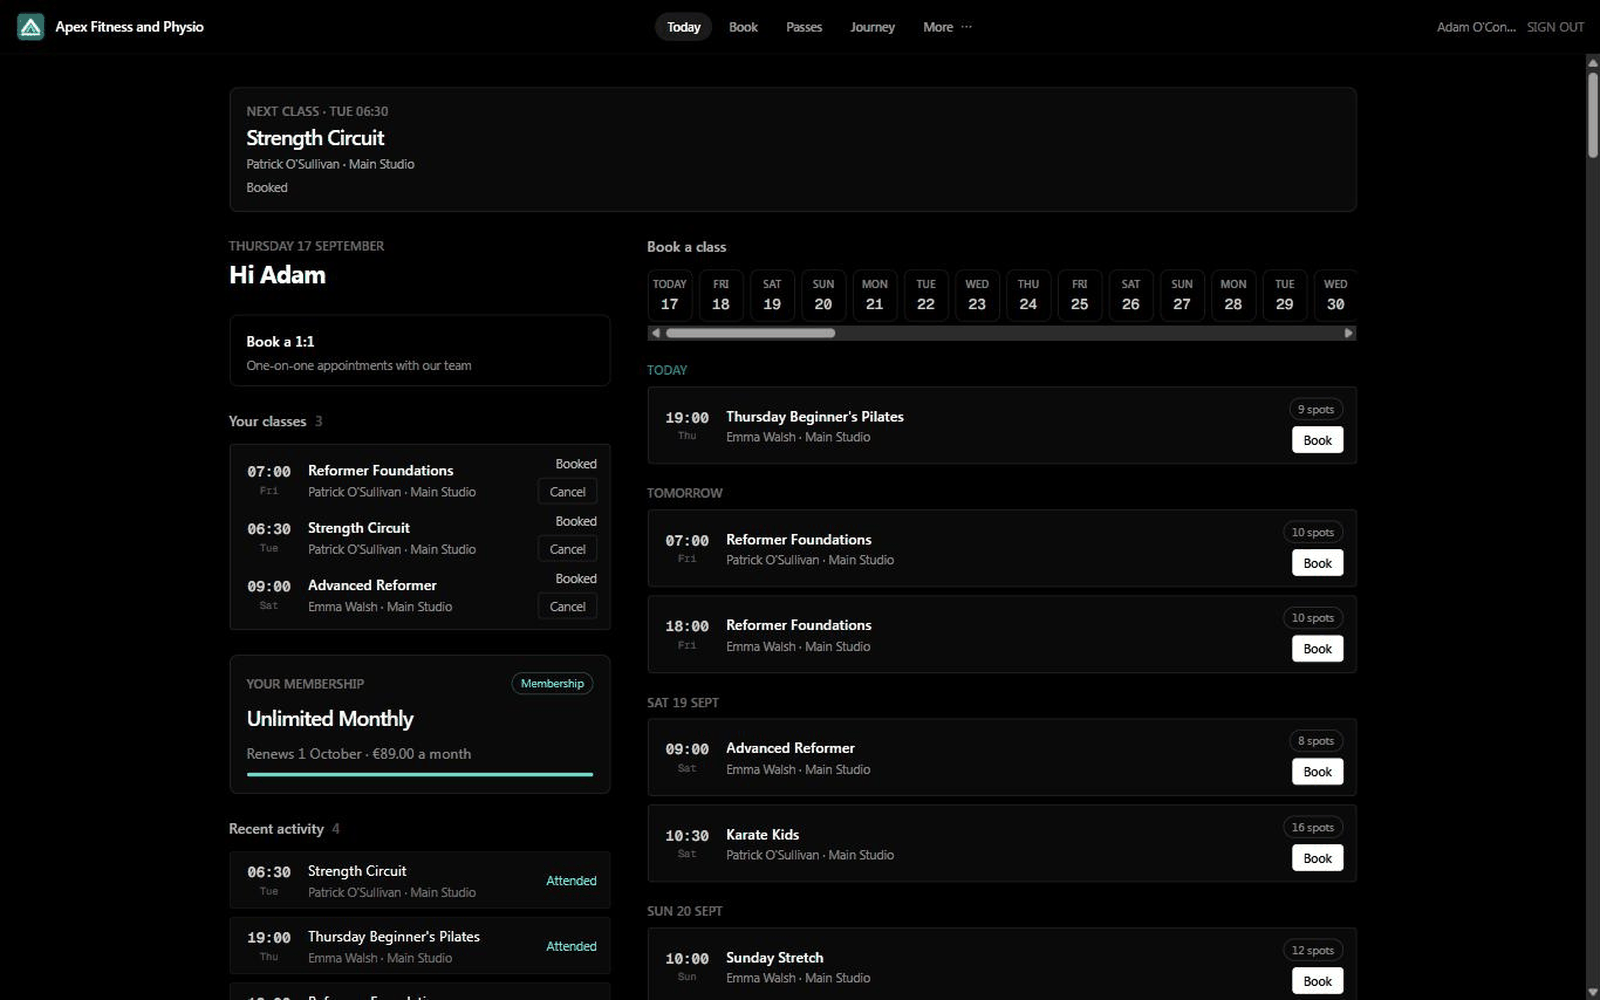Select the SUN 20 date chip

point(823,295)
